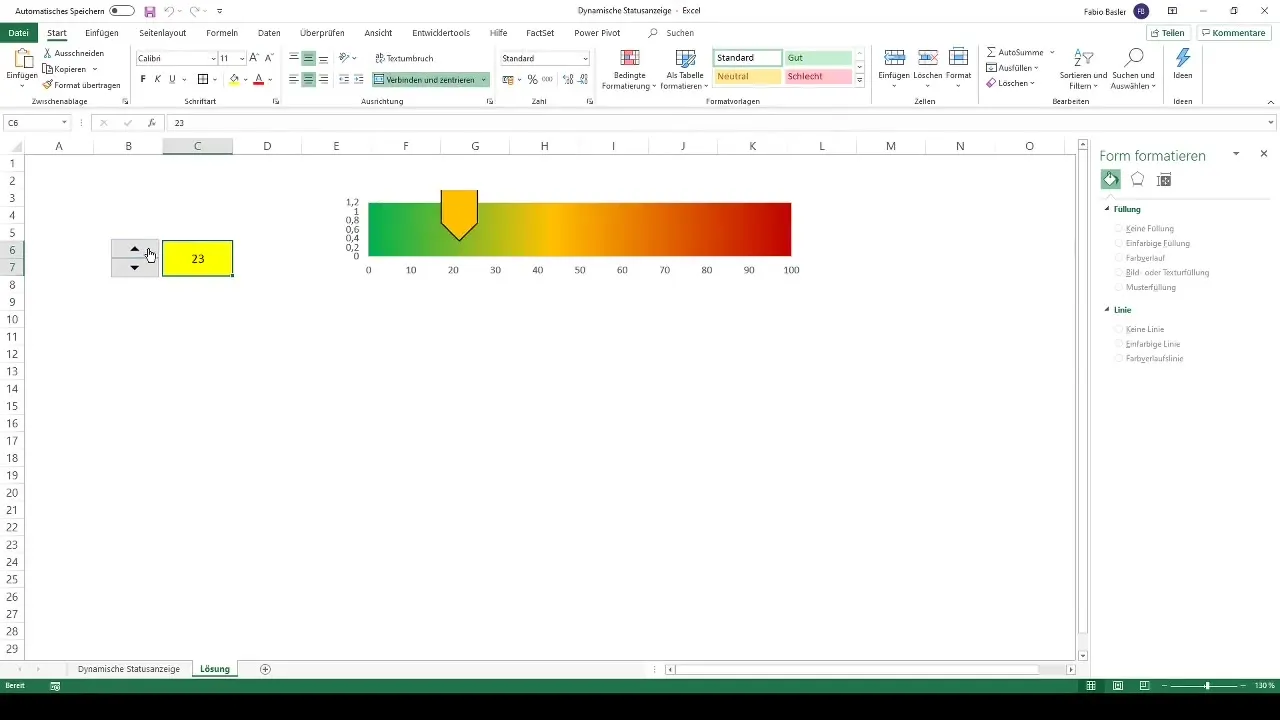Click the center alignment icon
This screenshot has width=1280, height=720.
[309, 79]
